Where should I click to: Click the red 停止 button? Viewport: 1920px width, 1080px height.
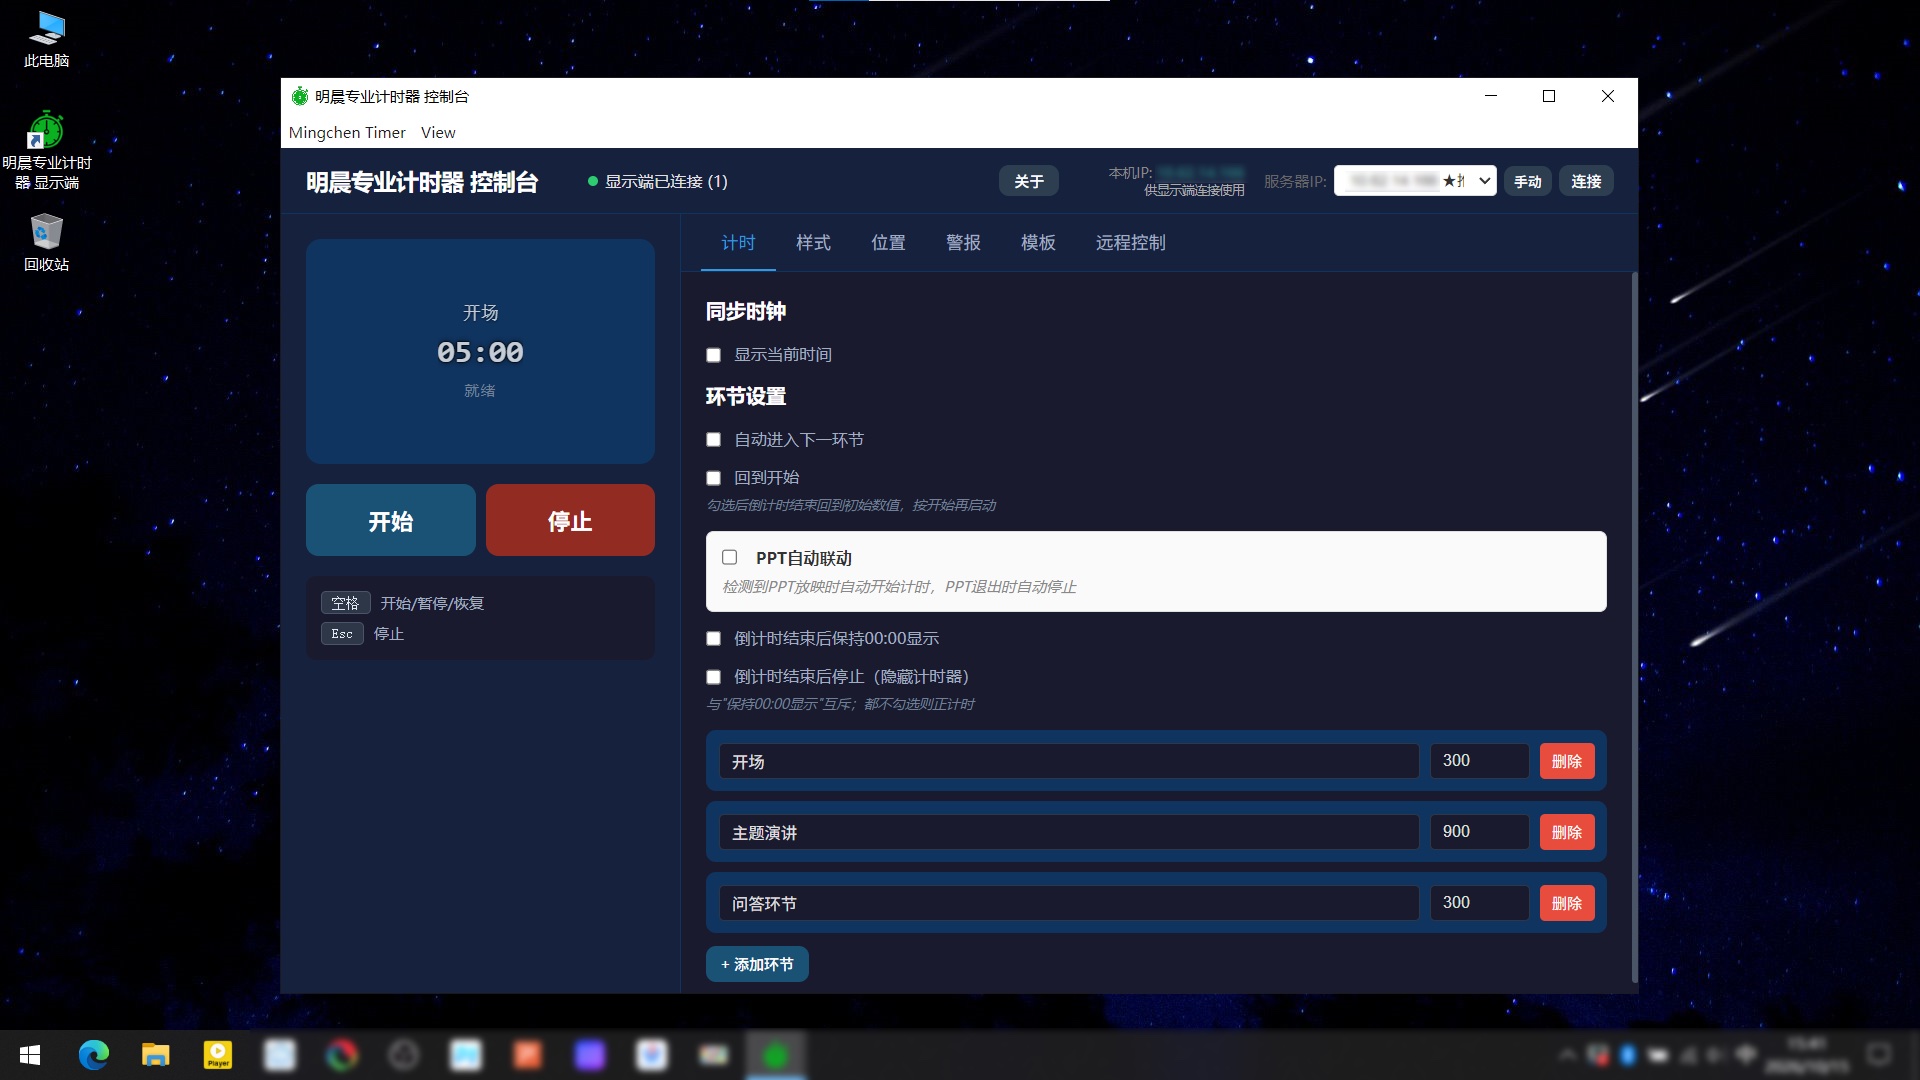point(570,520)
